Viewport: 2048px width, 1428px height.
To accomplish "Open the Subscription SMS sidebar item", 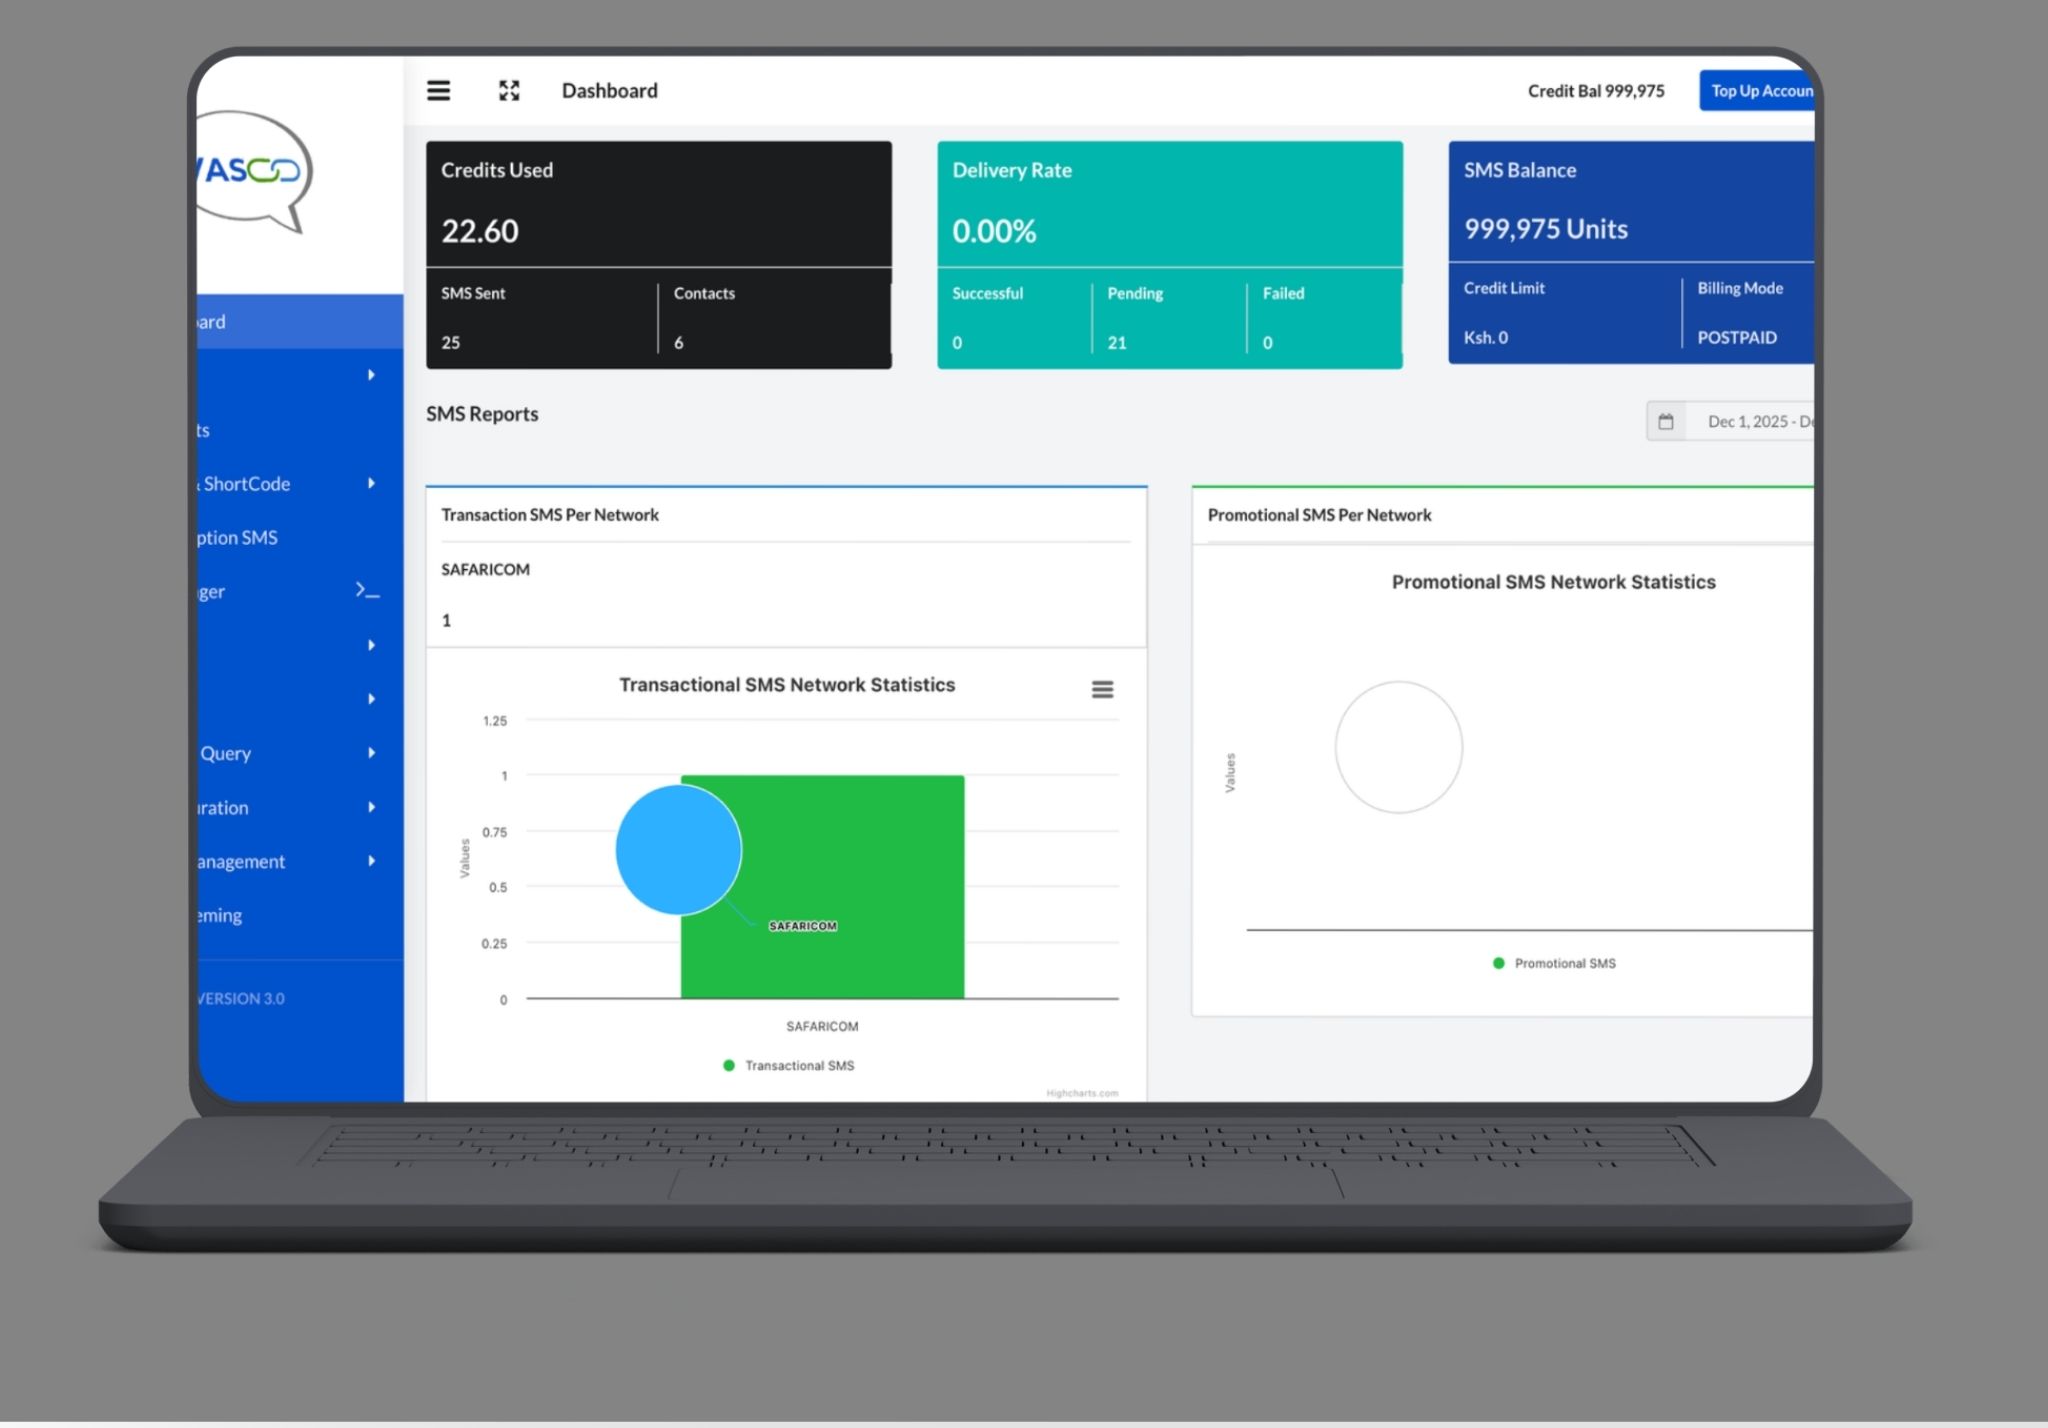I will [238, 537].
